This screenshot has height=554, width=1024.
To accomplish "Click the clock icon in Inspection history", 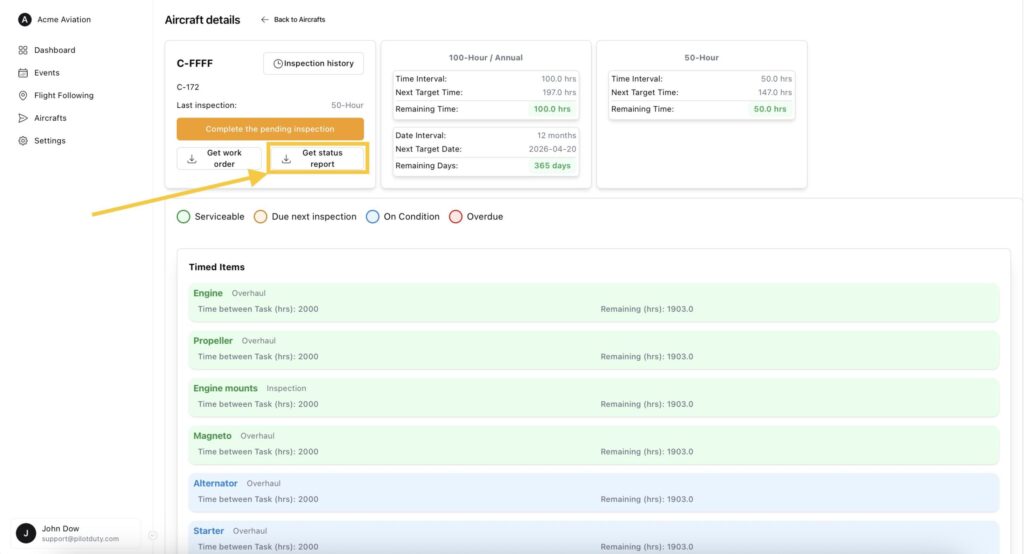I will [x=278, y=64].
